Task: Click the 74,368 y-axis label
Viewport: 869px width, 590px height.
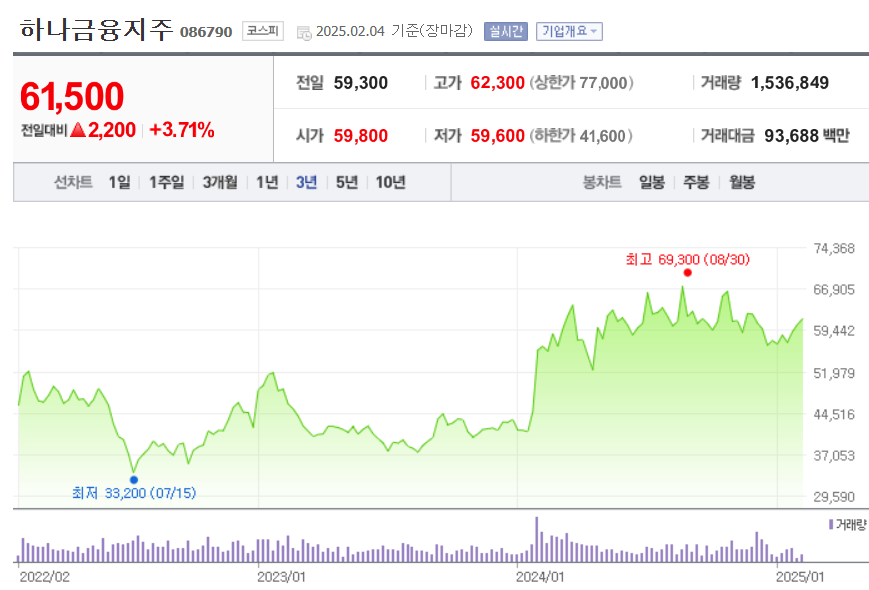Action: point(834,249)
